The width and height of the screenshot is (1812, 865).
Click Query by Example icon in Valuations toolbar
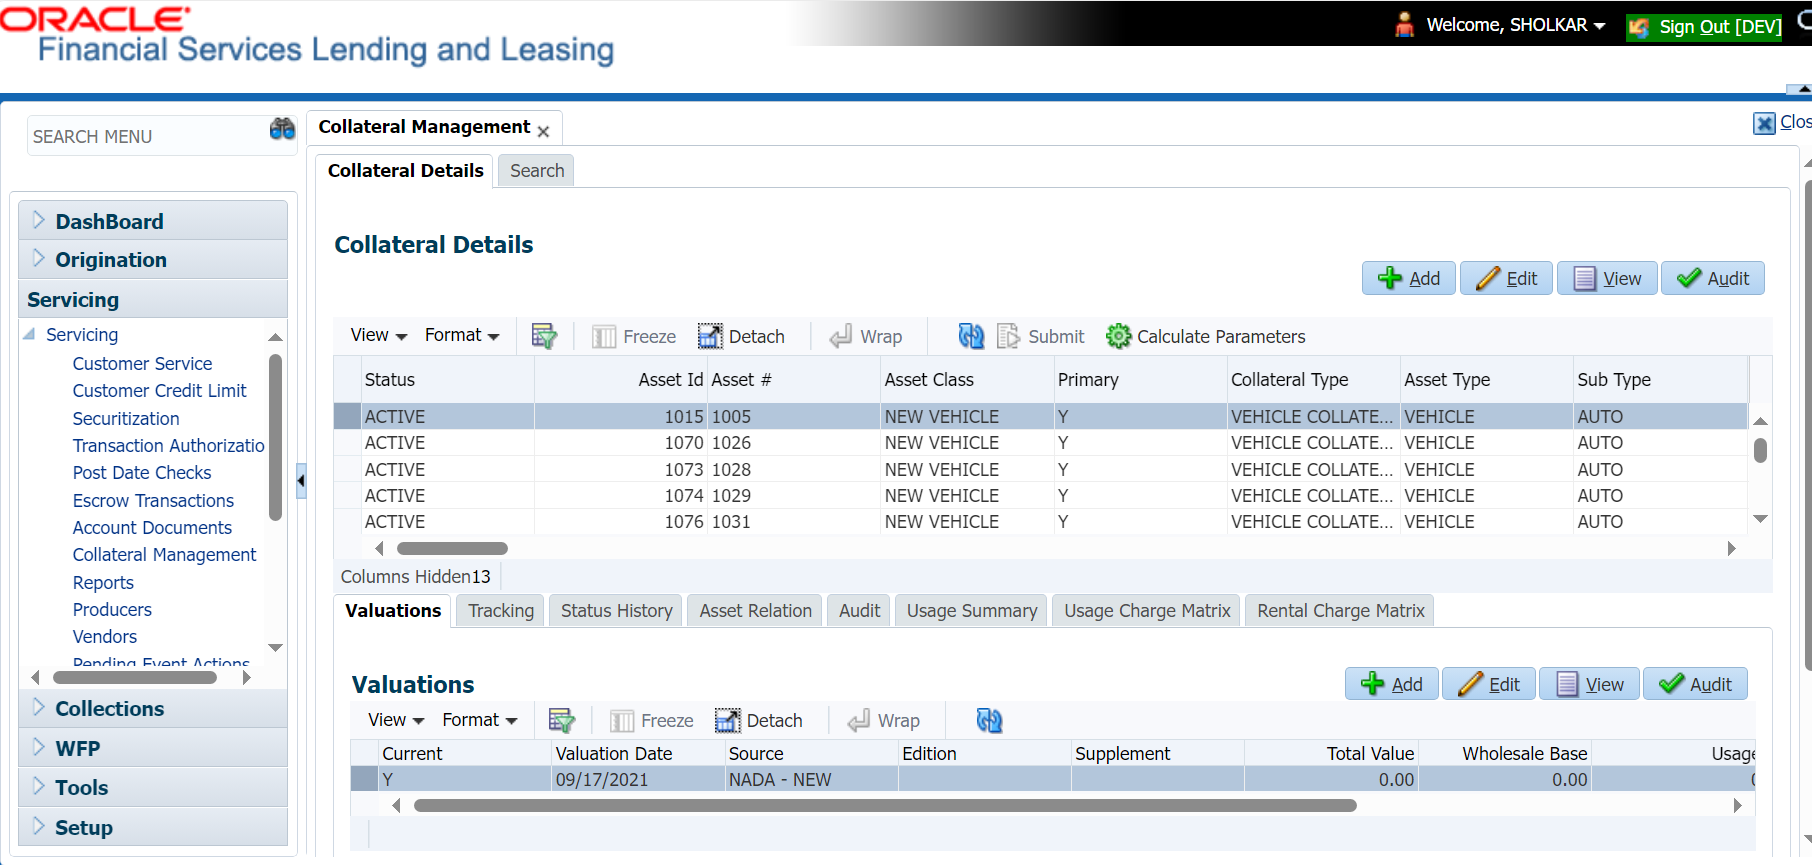tap(562, 720)
